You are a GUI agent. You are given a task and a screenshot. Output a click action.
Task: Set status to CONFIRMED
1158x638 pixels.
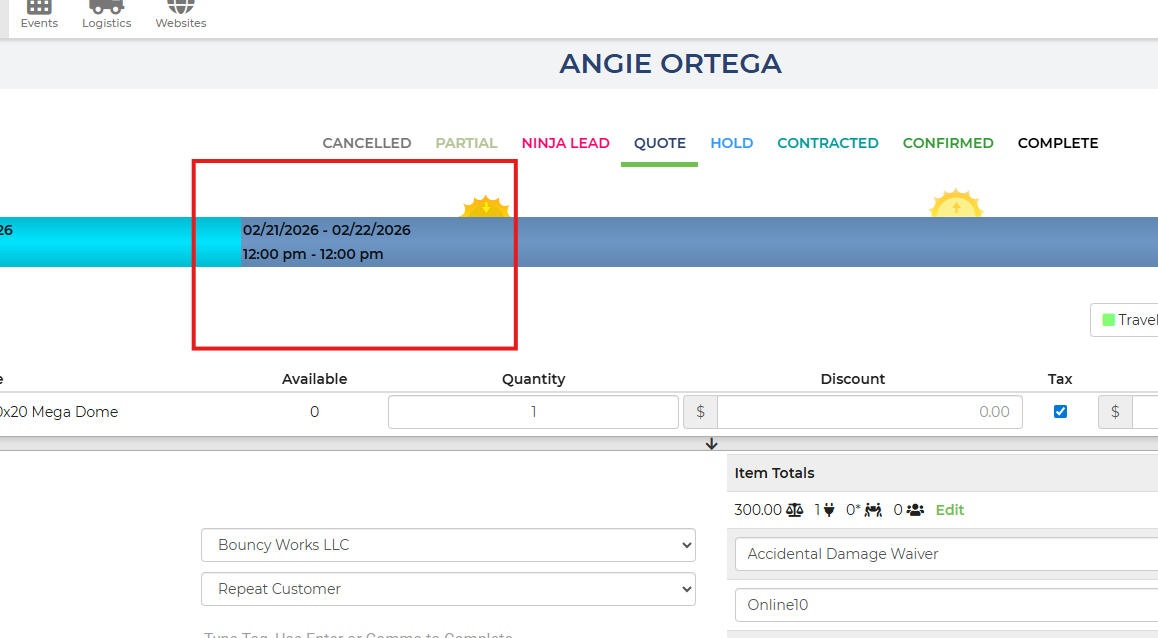947,143
